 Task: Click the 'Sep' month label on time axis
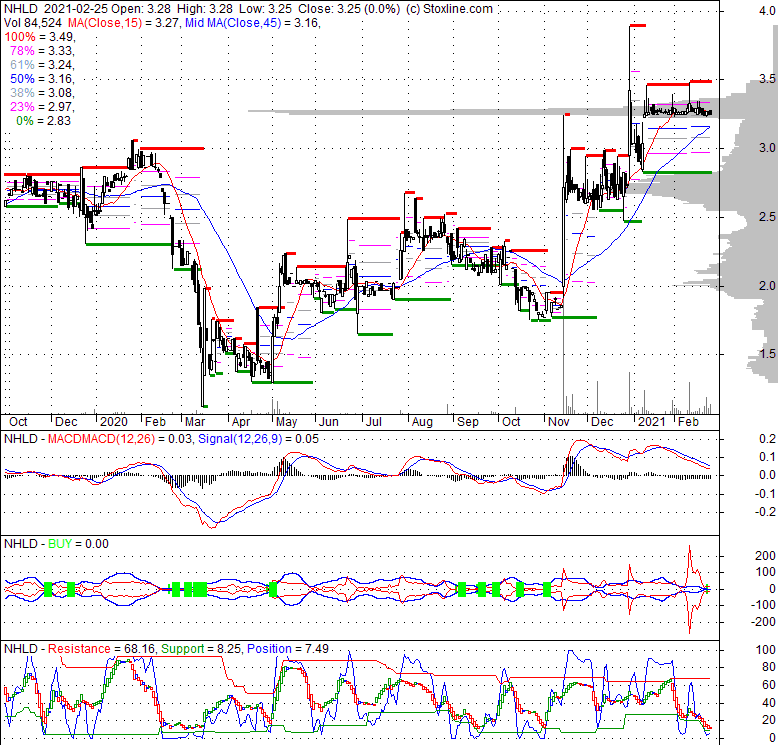[468, 422]
